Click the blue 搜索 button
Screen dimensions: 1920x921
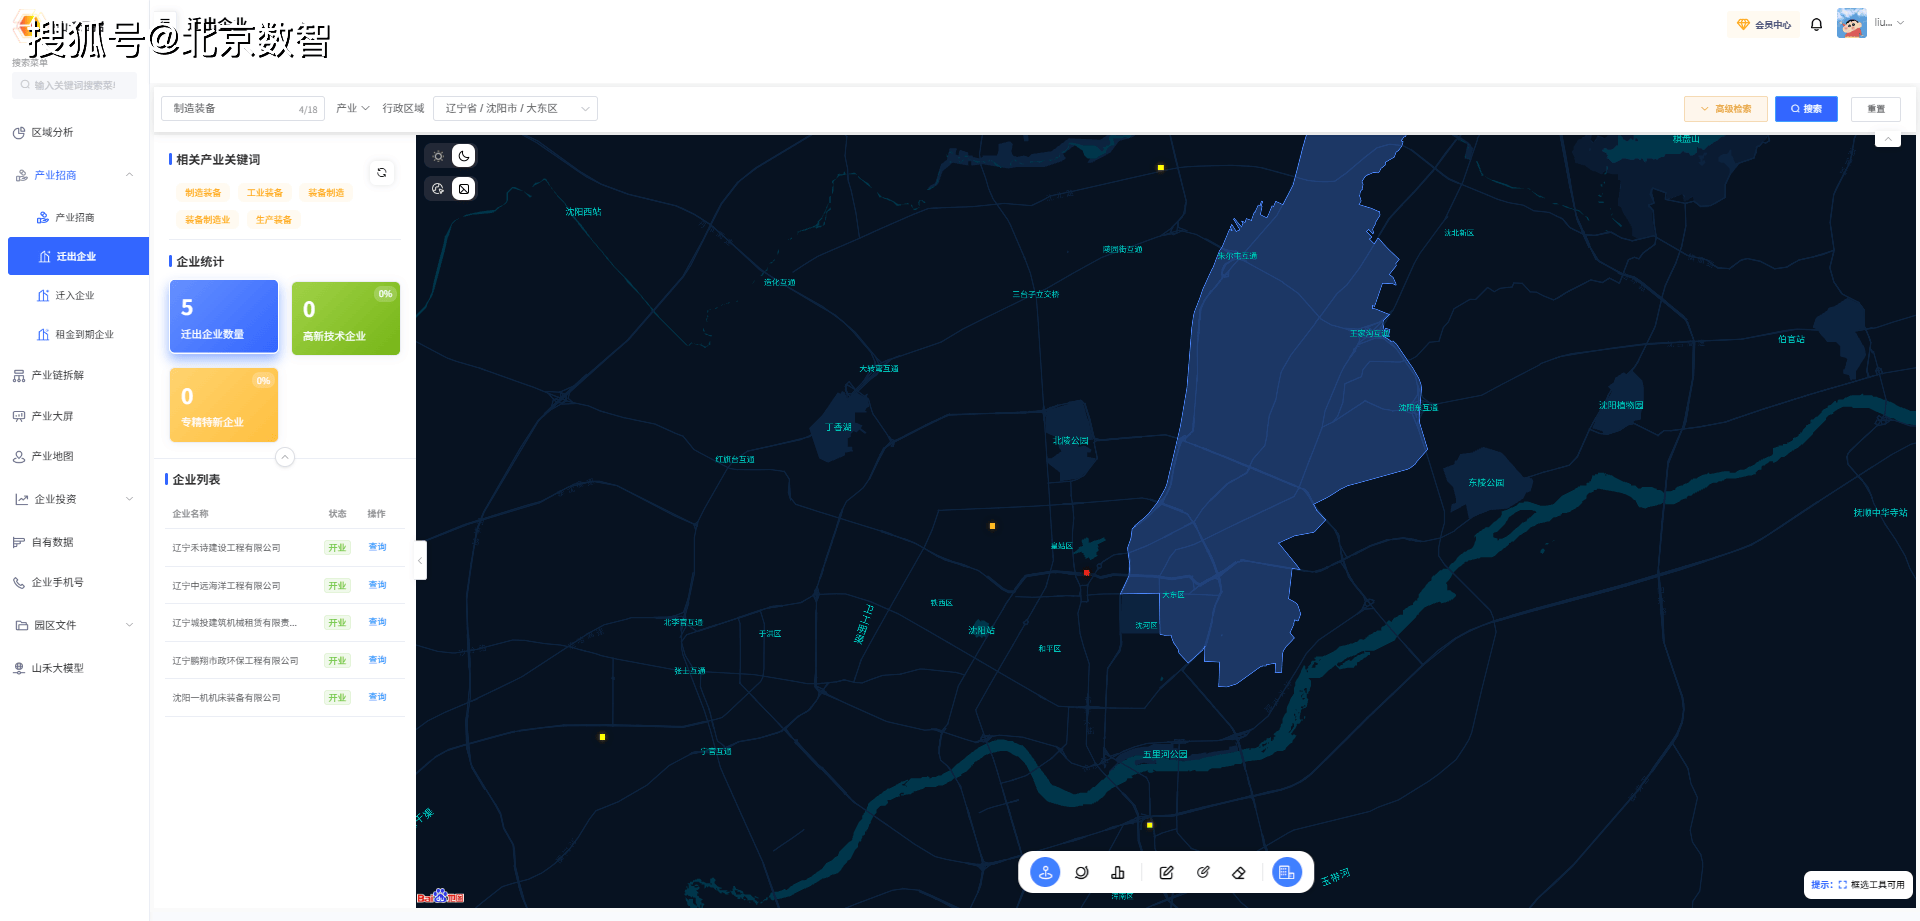[1806, 109]
